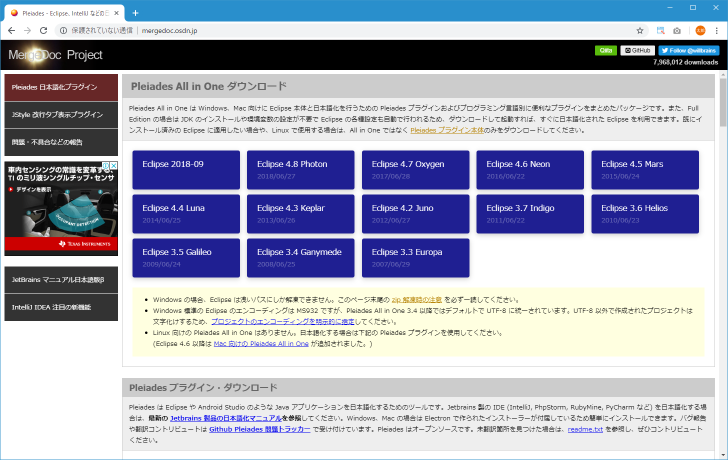Click the Pleiades All in One ダウンロード heading
728x460 pixels.
[209, 86]
